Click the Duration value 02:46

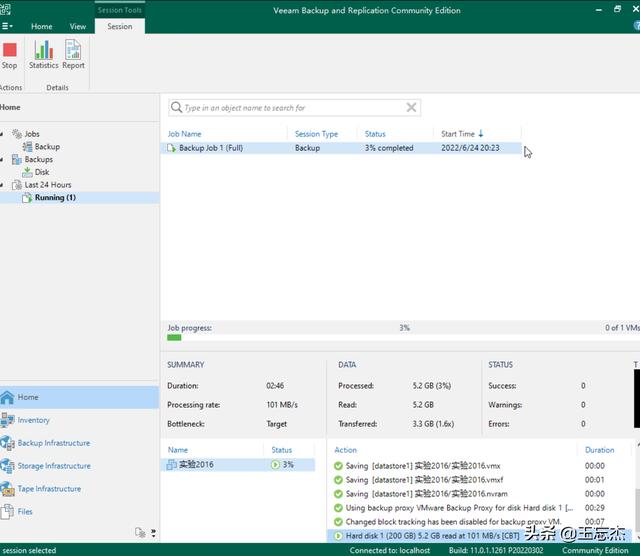(275, 385)
